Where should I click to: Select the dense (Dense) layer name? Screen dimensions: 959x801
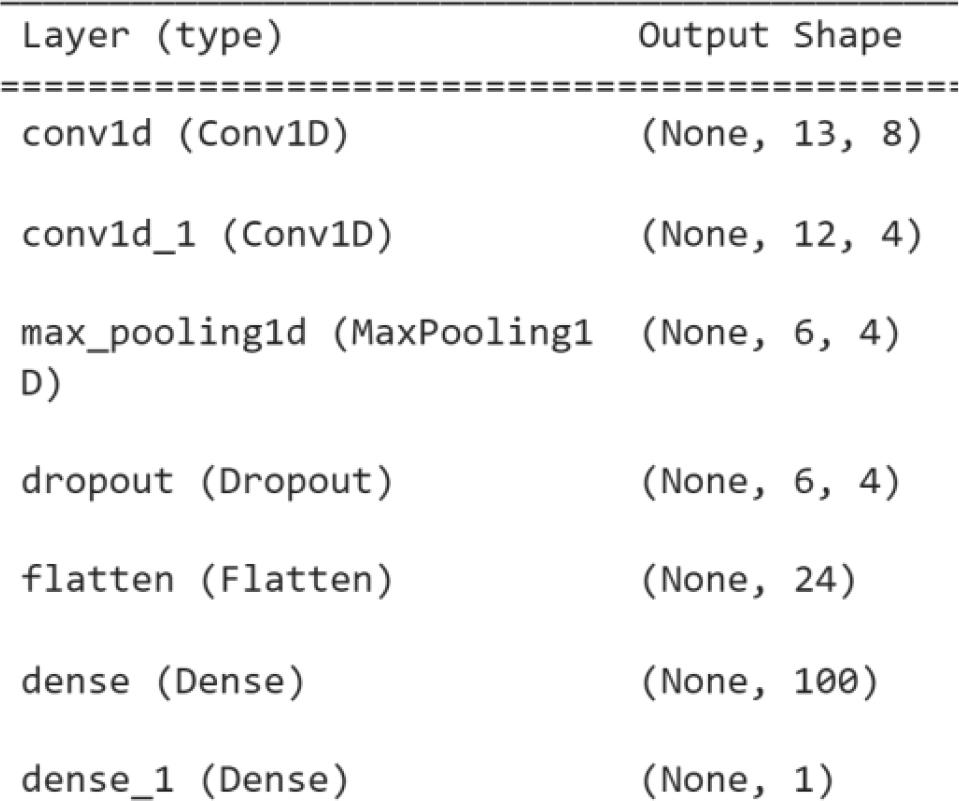click(x=163, y=682)
